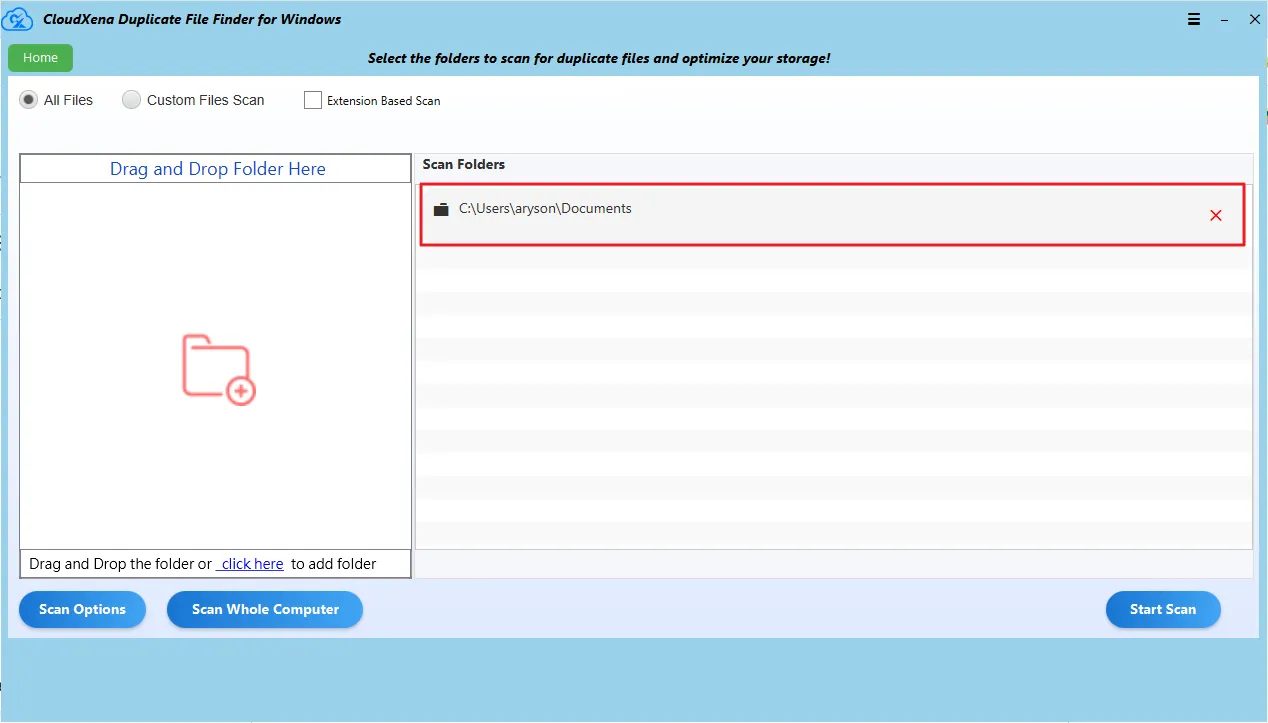This screenshot has width=1268, height=723.
Task: Click the add-folder icon in drop area
Action: pyautogui.click(x=219, y=369)
